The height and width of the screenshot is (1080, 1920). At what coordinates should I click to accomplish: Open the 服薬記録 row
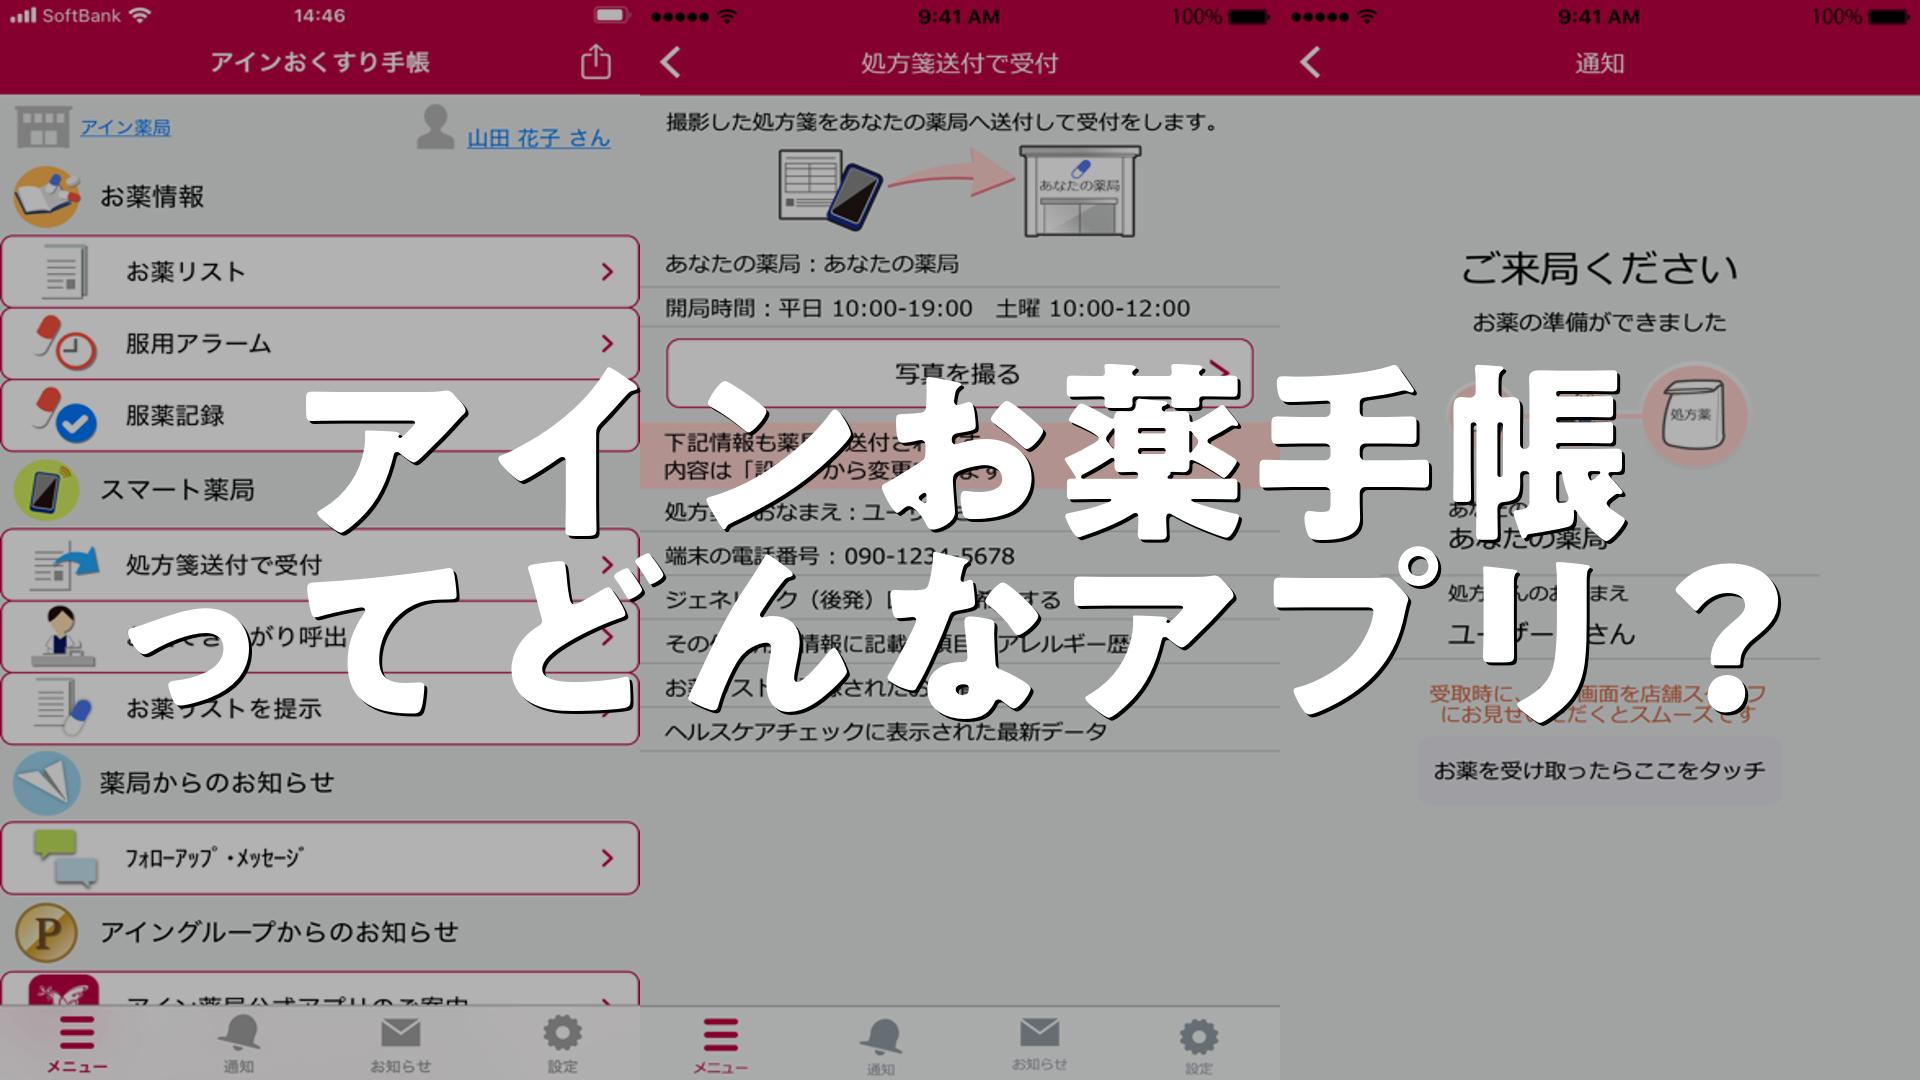click(320, 415)
